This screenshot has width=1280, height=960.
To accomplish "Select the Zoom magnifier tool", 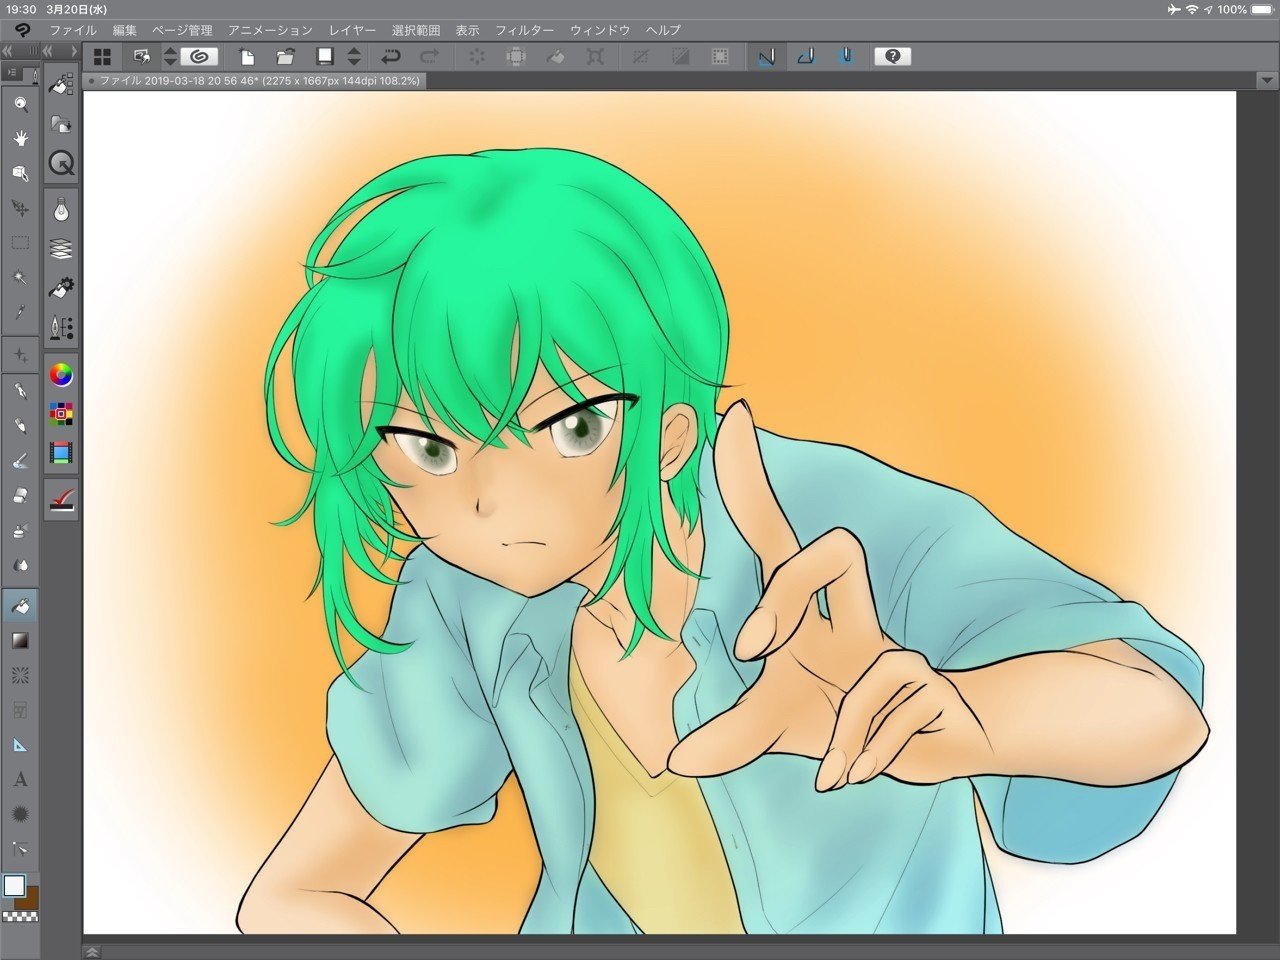I will pos(19,103).
